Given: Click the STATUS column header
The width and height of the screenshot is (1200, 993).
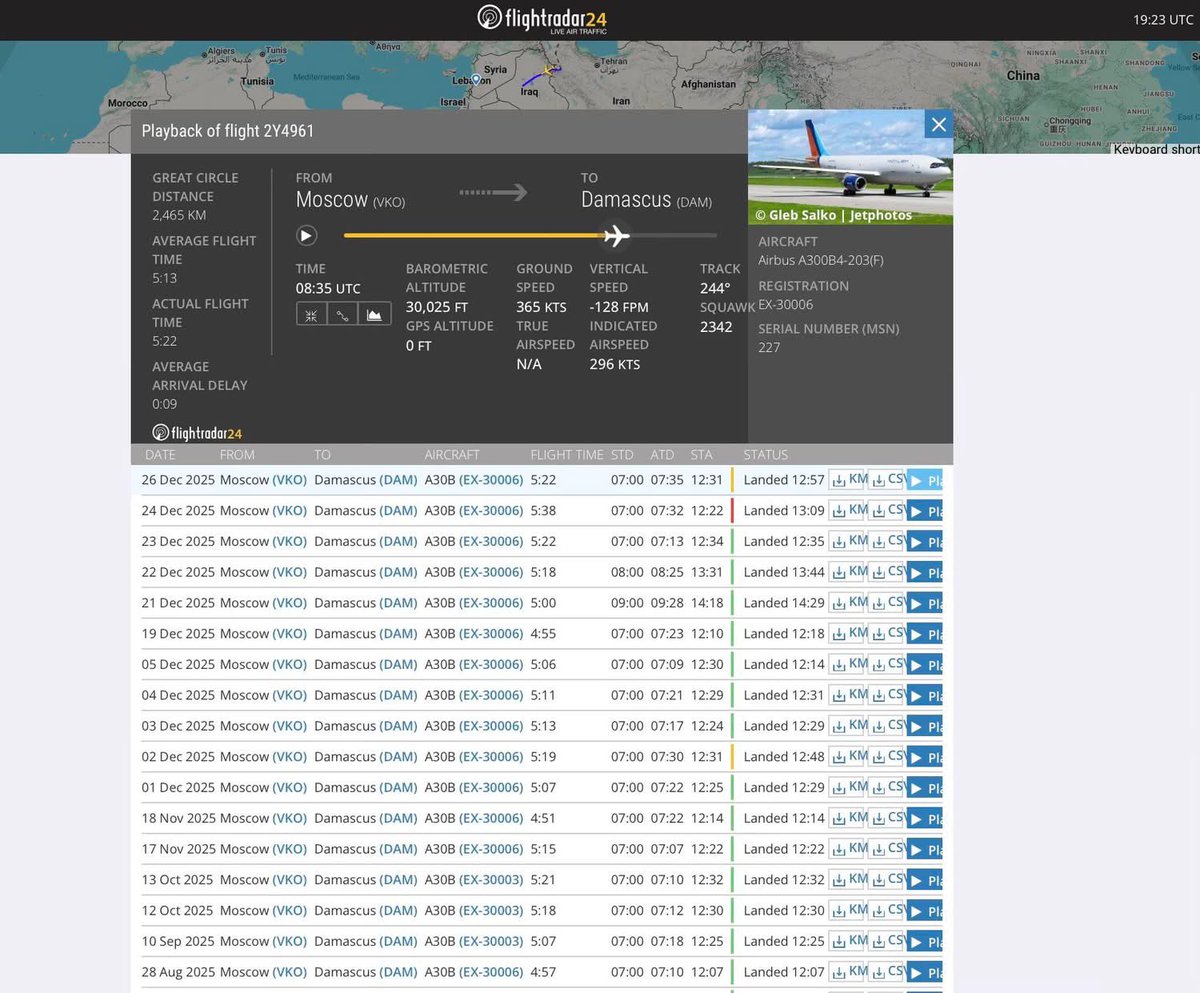Looking at the screenshot, I should click(x=766, y=455).
